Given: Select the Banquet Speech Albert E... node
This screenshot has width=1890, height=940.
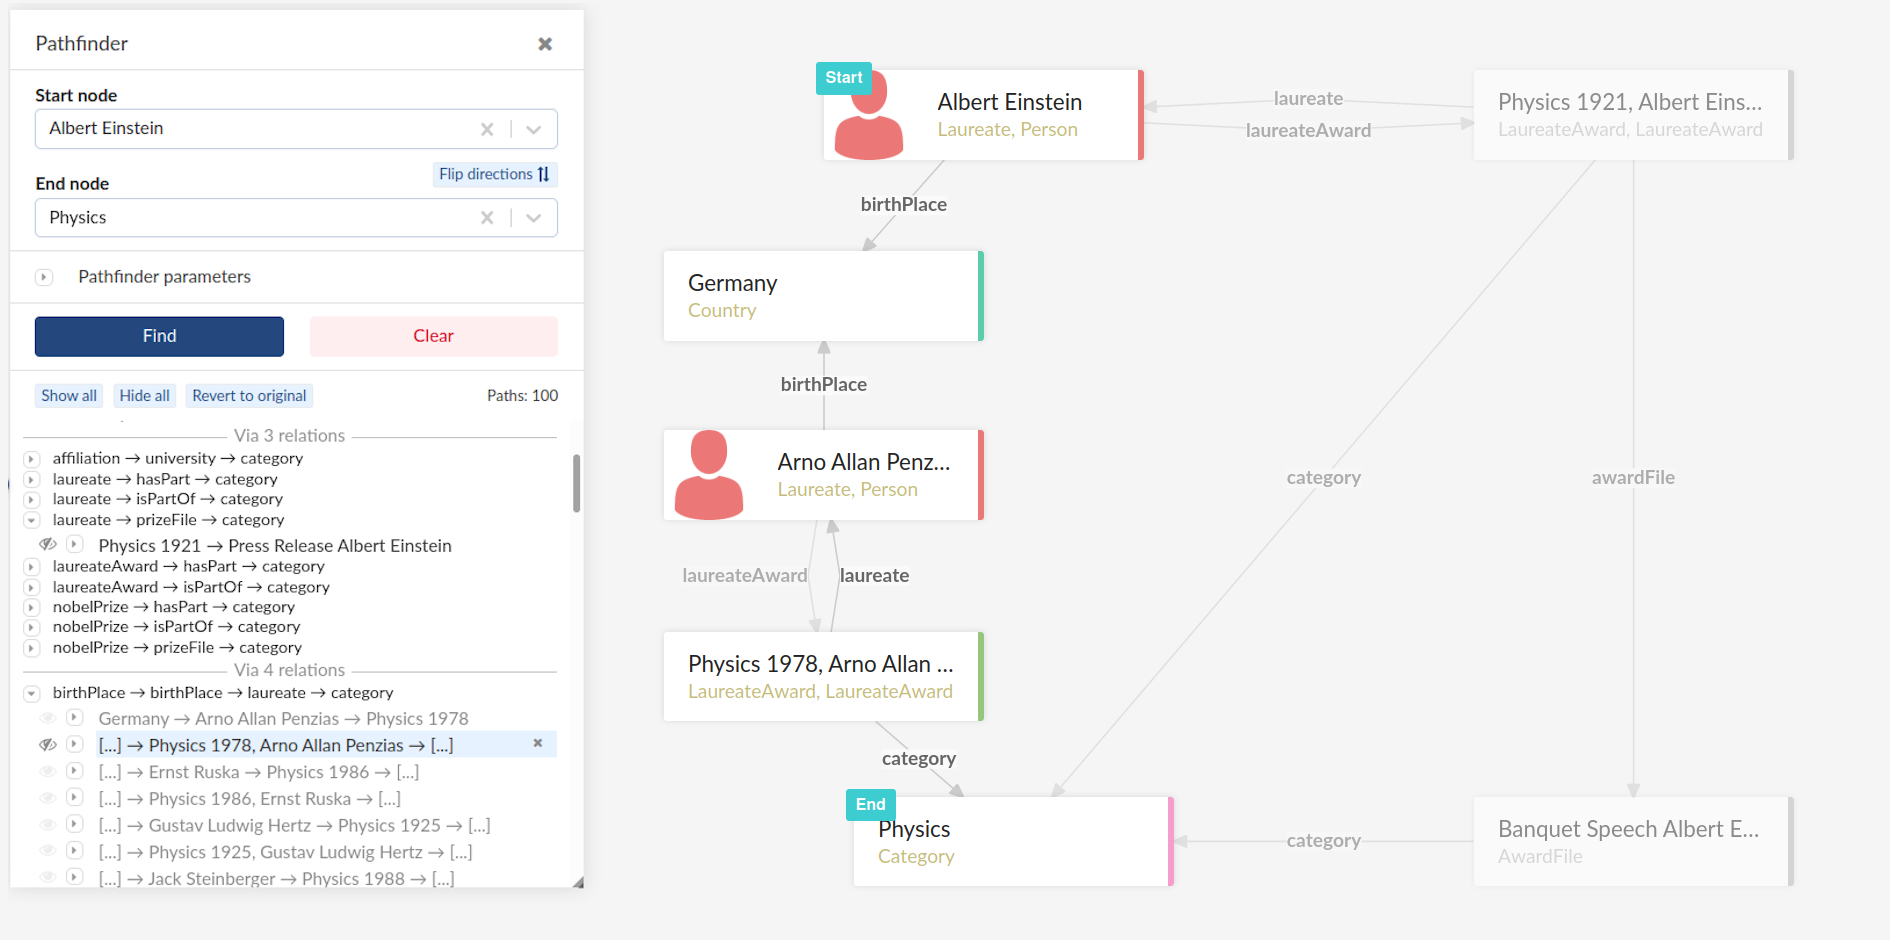Looking at the screenshot, I should click(x=1633, y=841).
